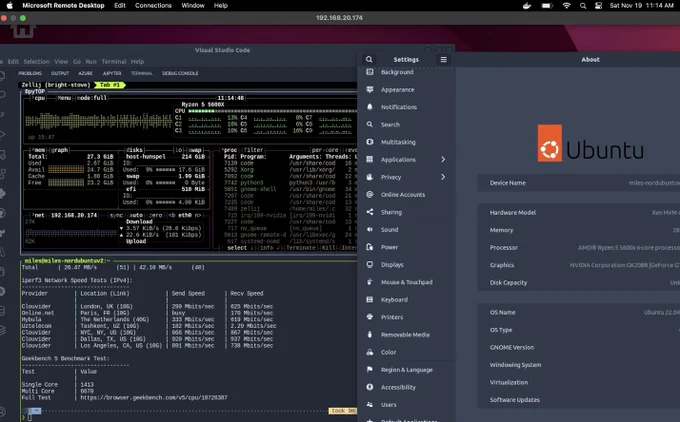Screen dimensions: 680x422
Task: Switch to the AZURE panel tab
Action: click(x=85, y=73)
